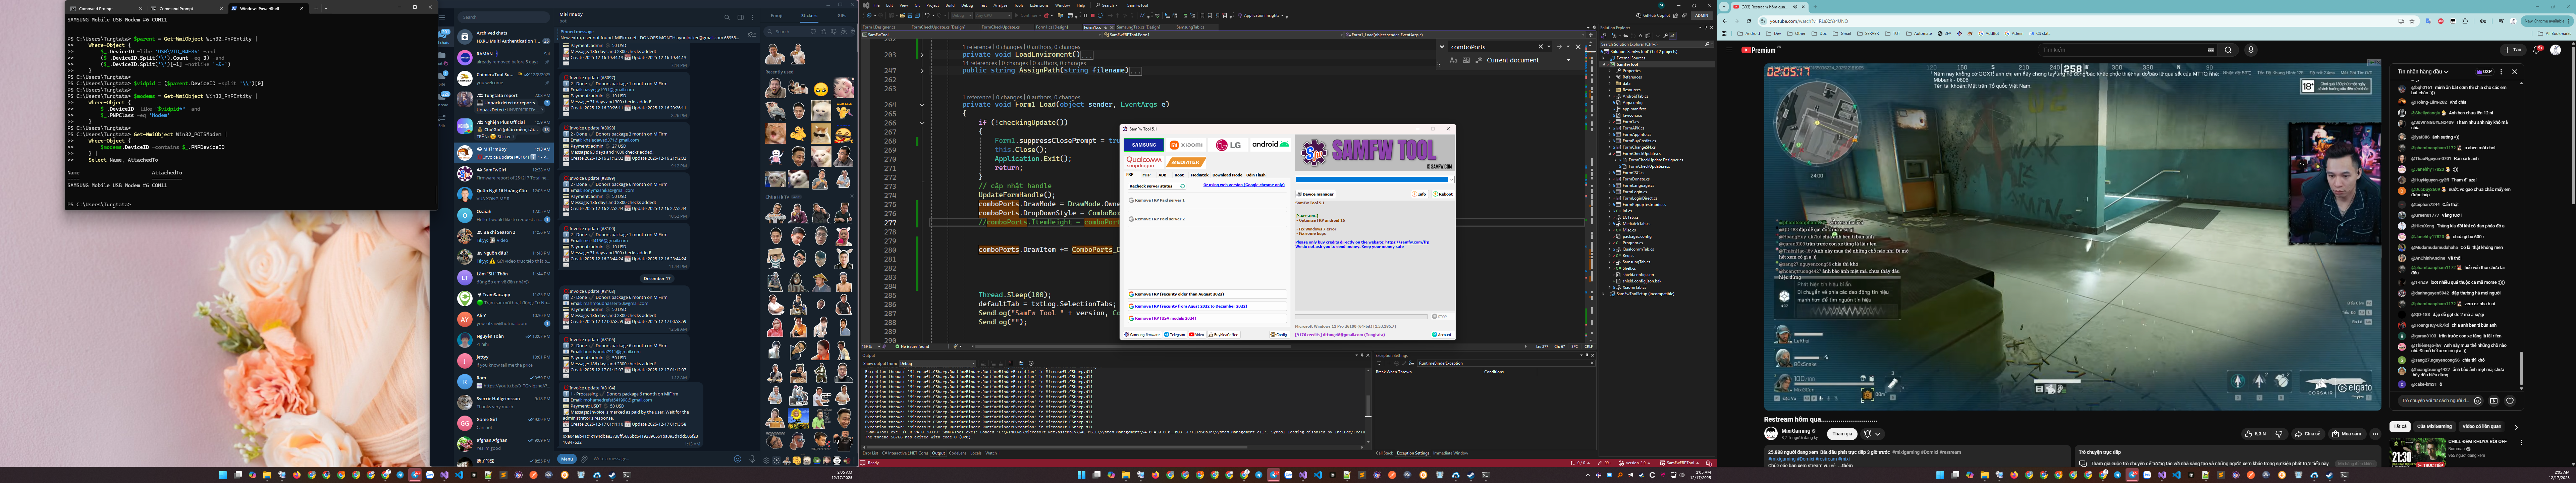Dislike the MixiGaming video
The image size is (2576, 483).
coord(2279,434)
